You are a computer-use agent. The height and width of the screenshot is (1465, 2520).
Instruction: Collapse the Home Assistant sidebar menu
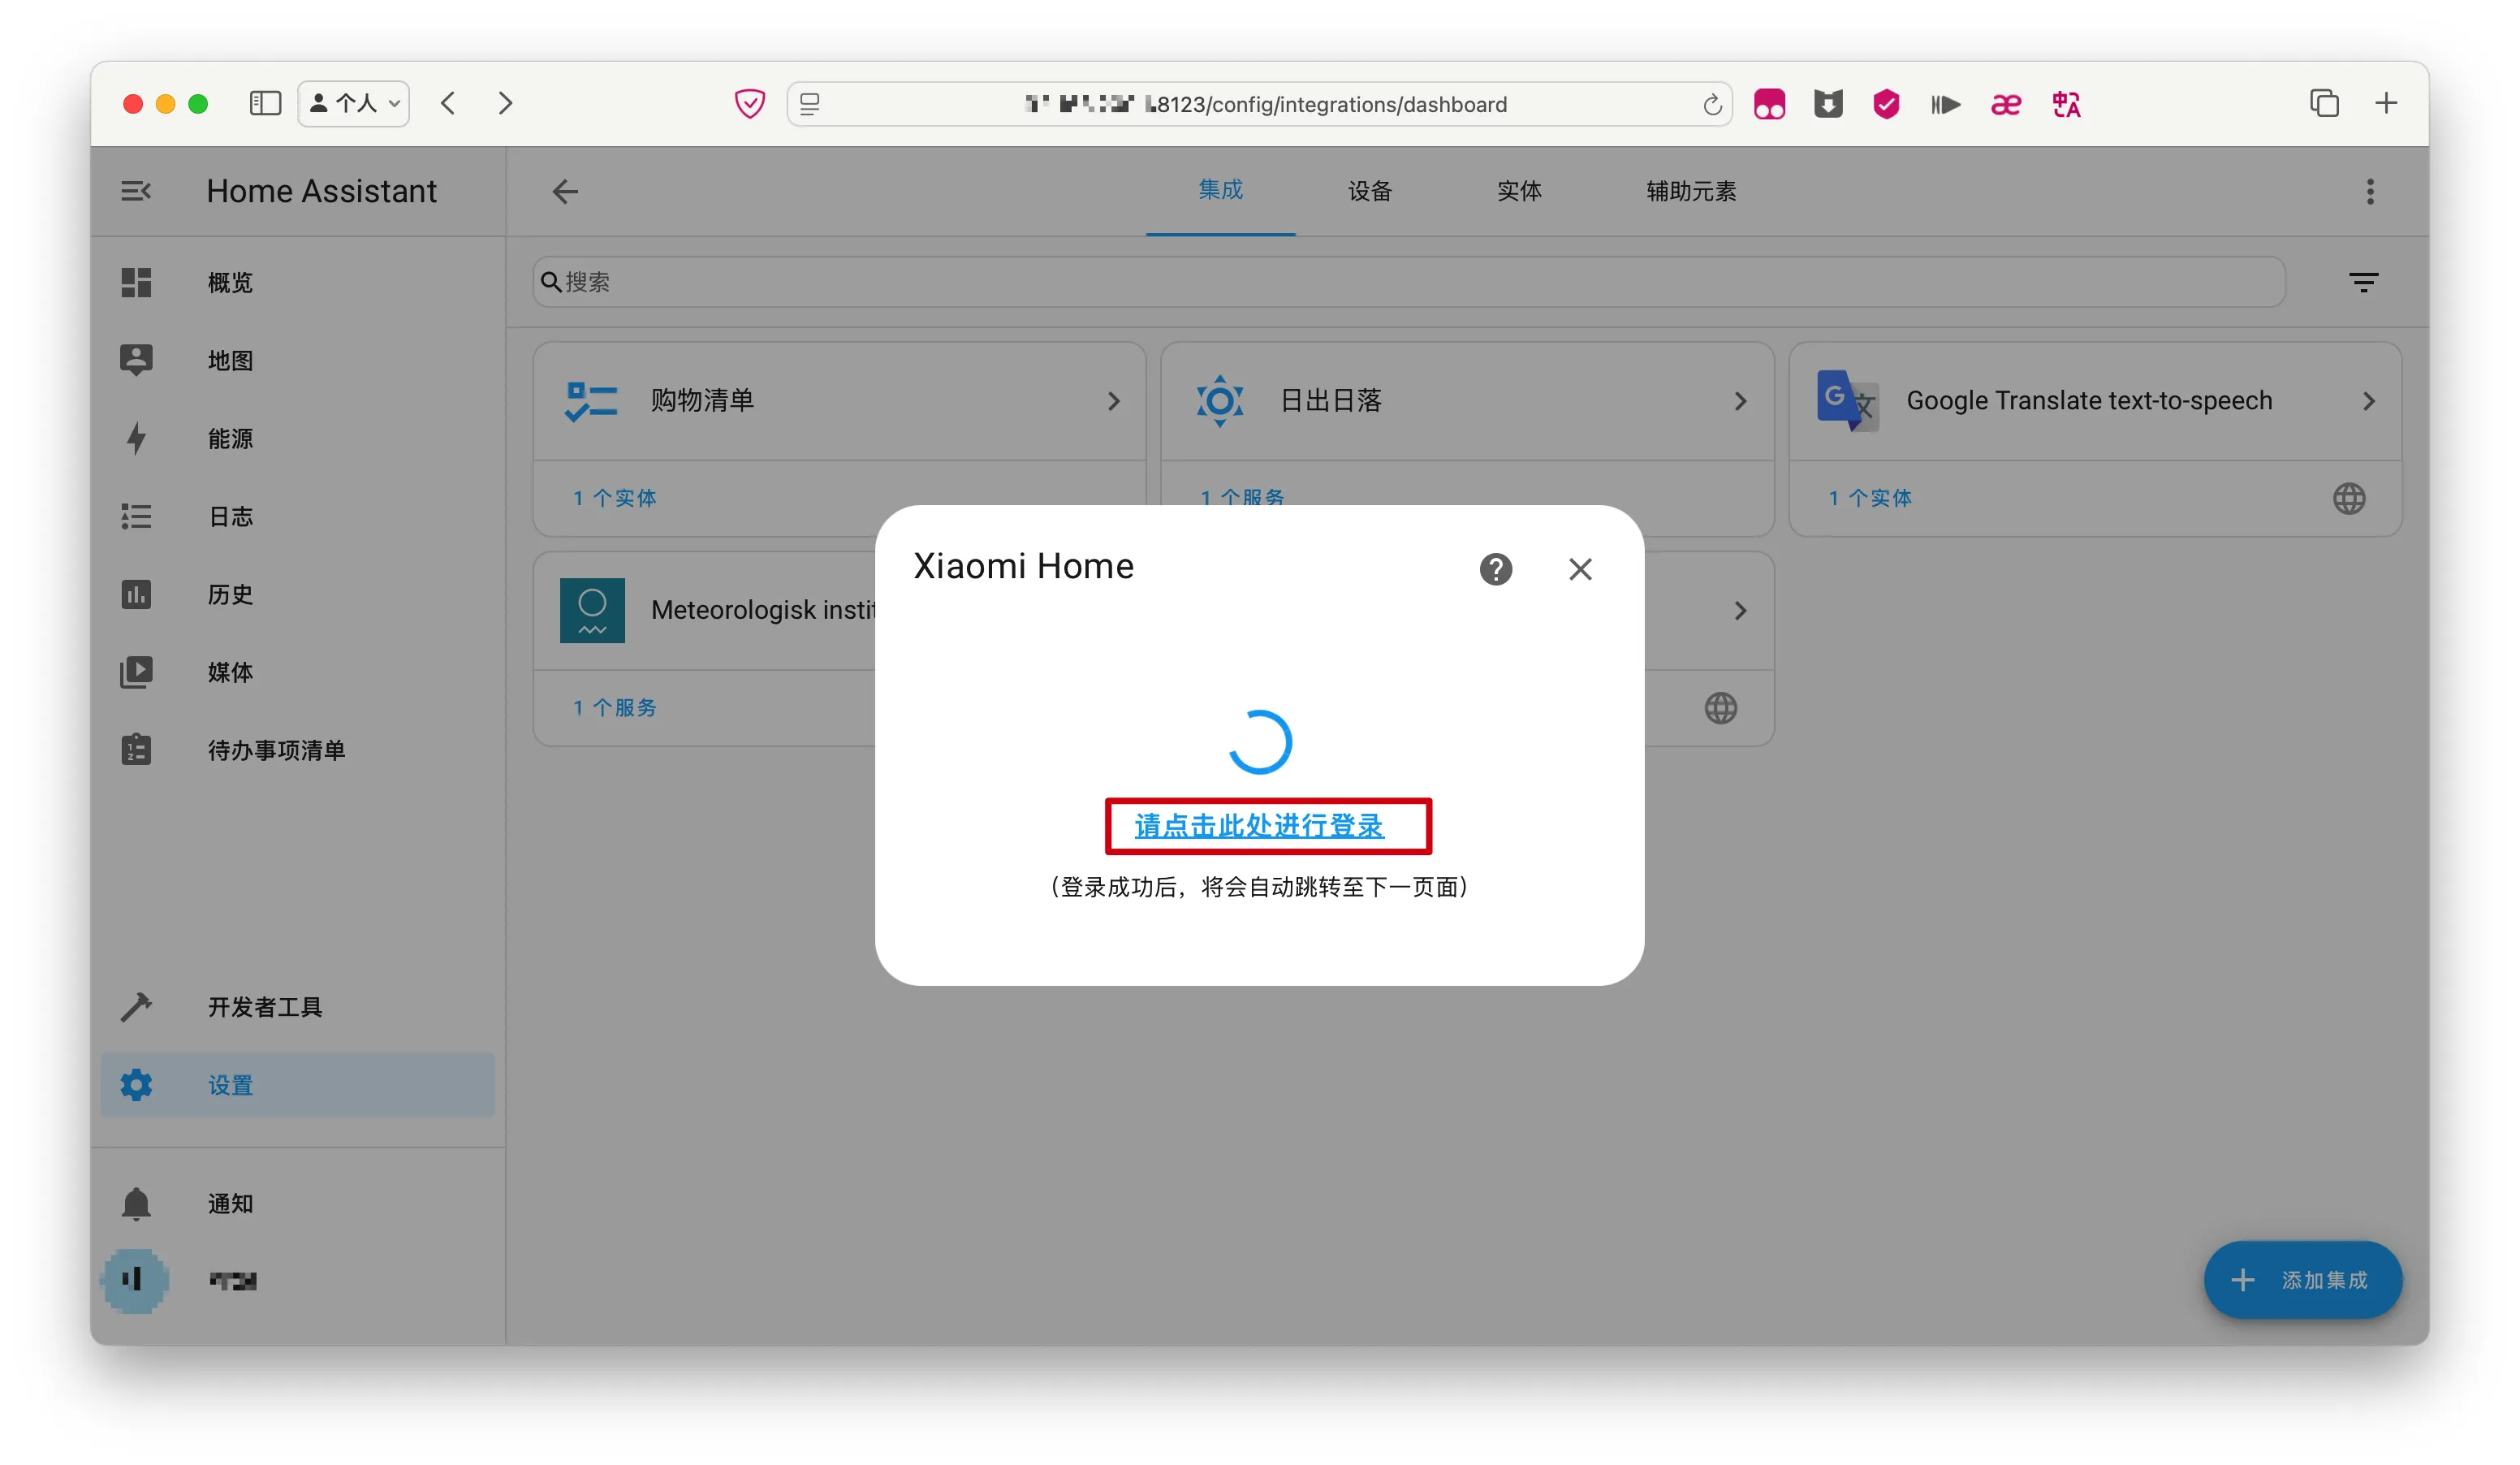click(136, 190)
